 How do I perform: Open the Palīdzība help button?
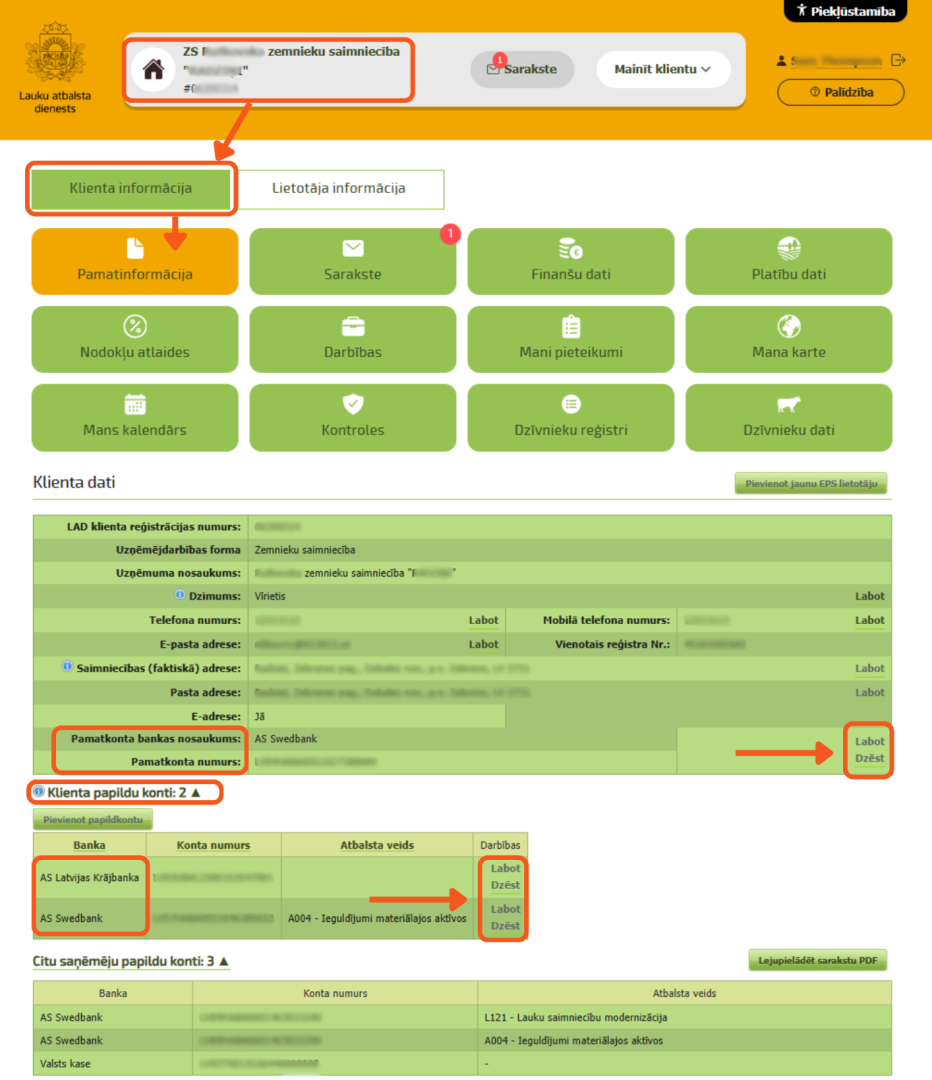pyautogui.click(x=840, y=92)
